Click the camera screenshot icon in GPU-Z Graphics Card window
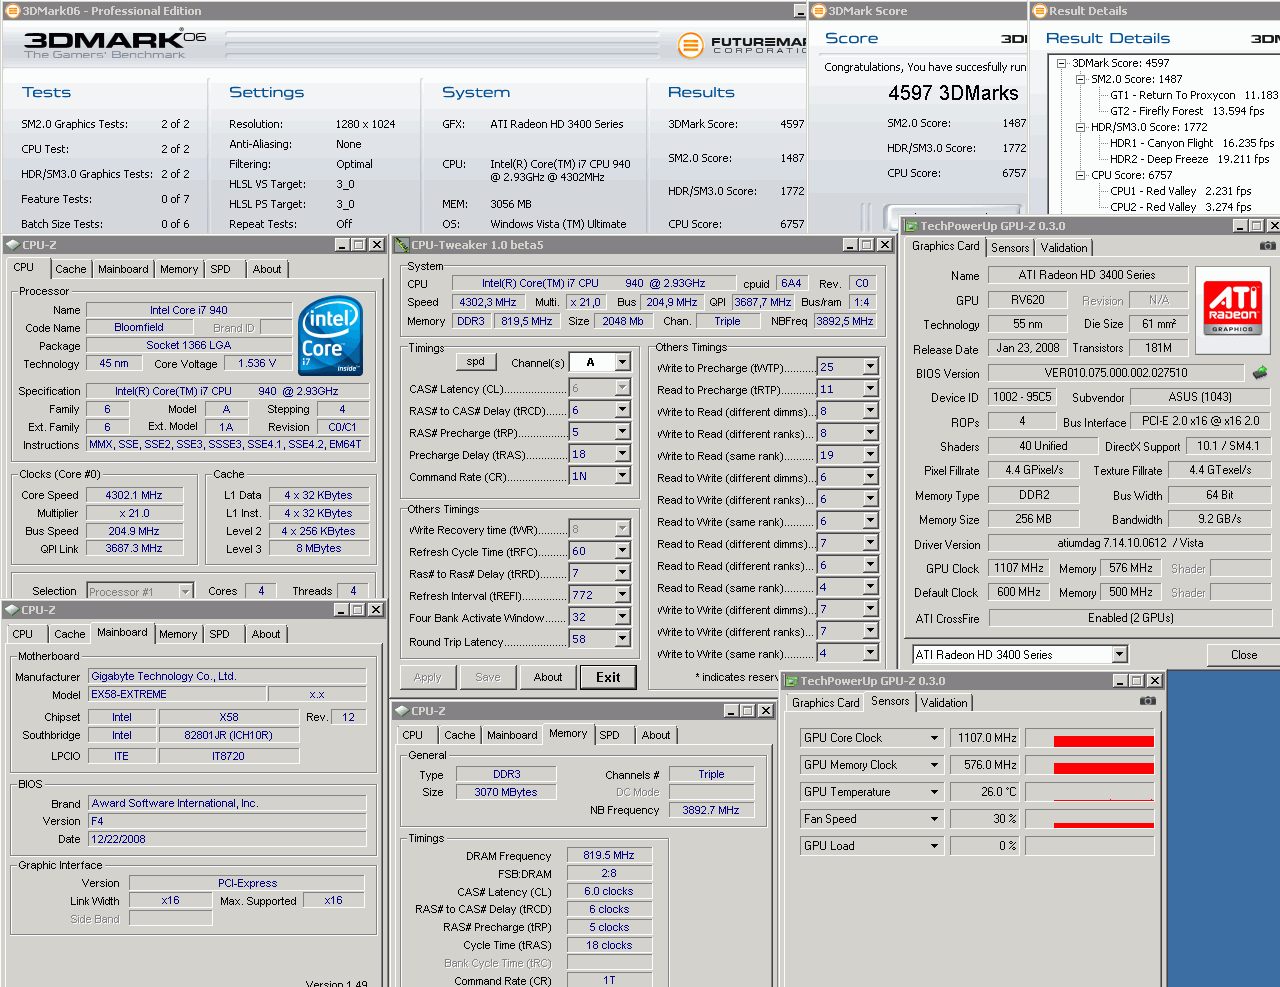This screenshot has height=987, width=1280. pos(1267,246)
